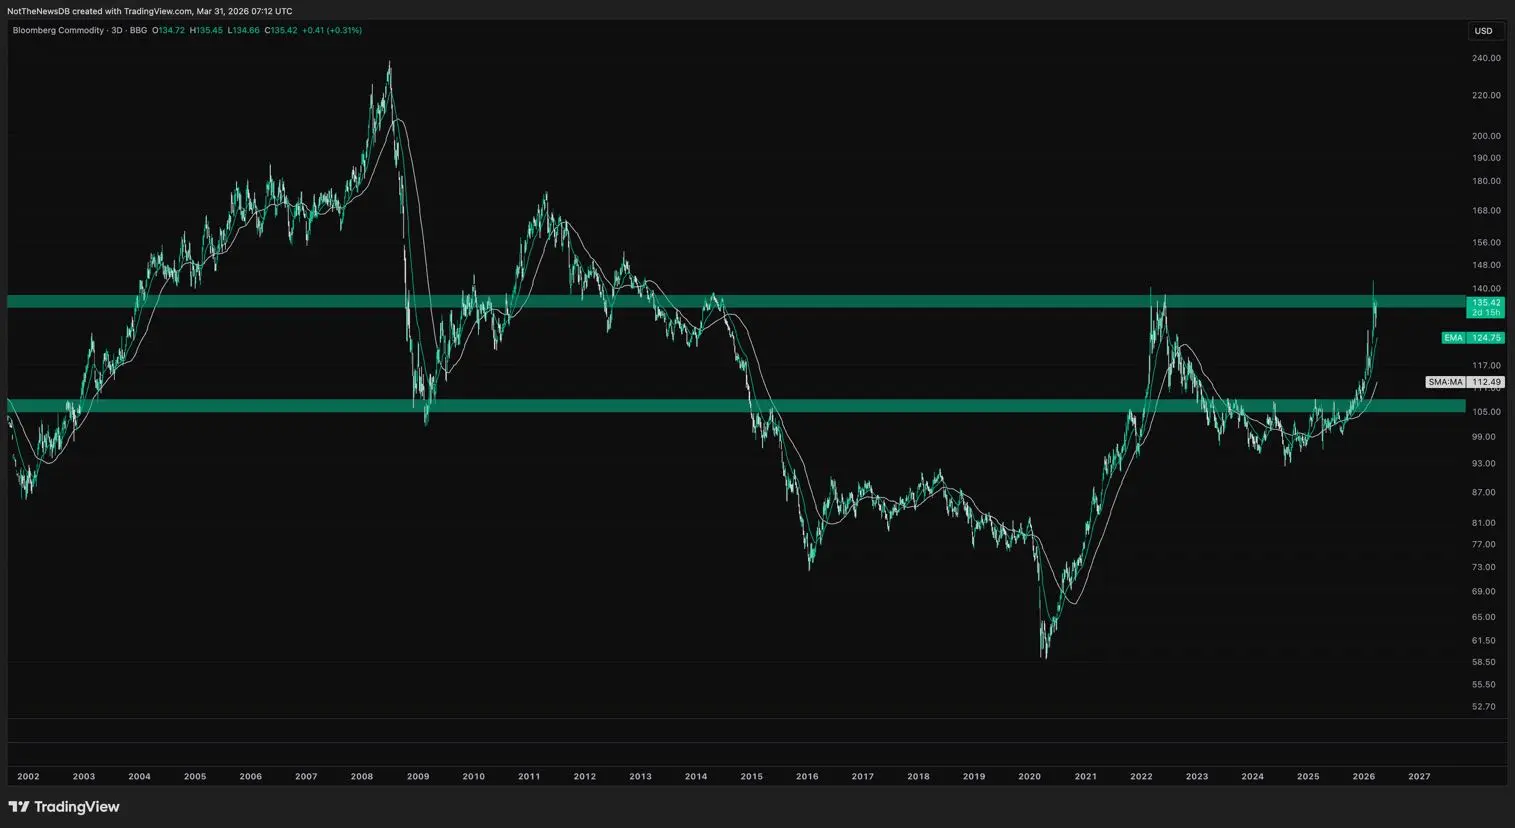Click the open value O134.72

point(168,31)
